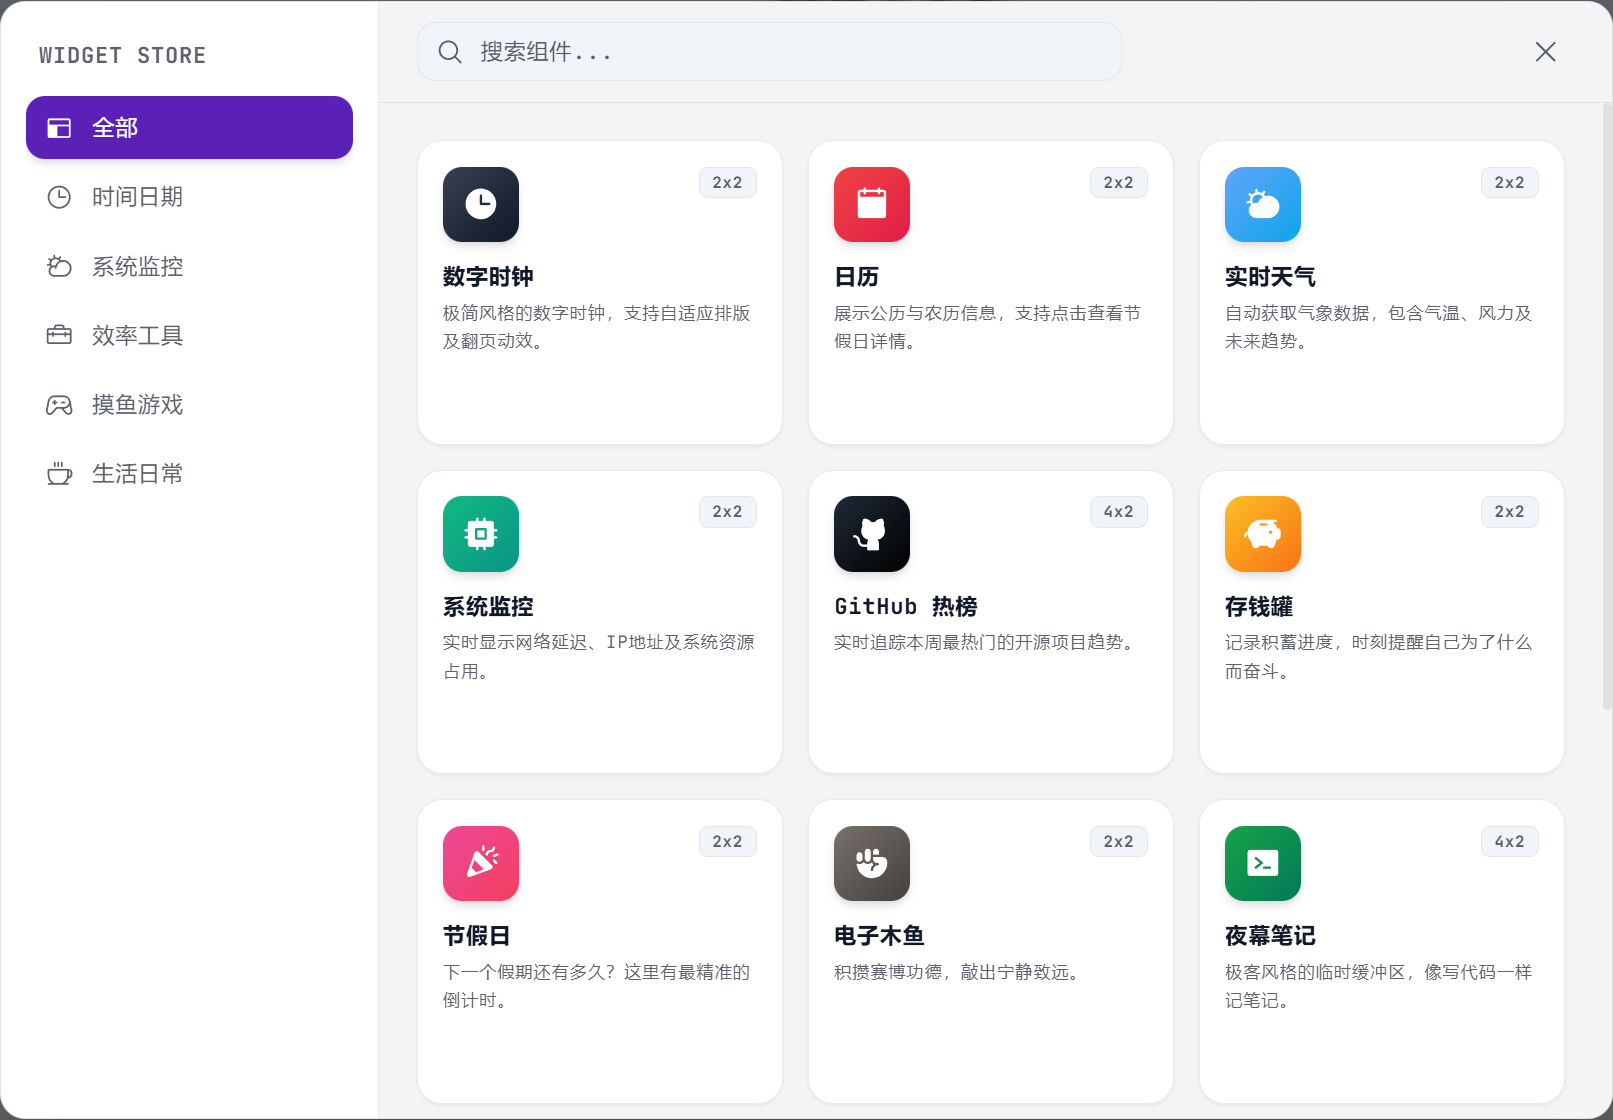Click the pink 节假日 party popper icon
The height and width of the screenshot is (1120, 1613).
point(481,863)
